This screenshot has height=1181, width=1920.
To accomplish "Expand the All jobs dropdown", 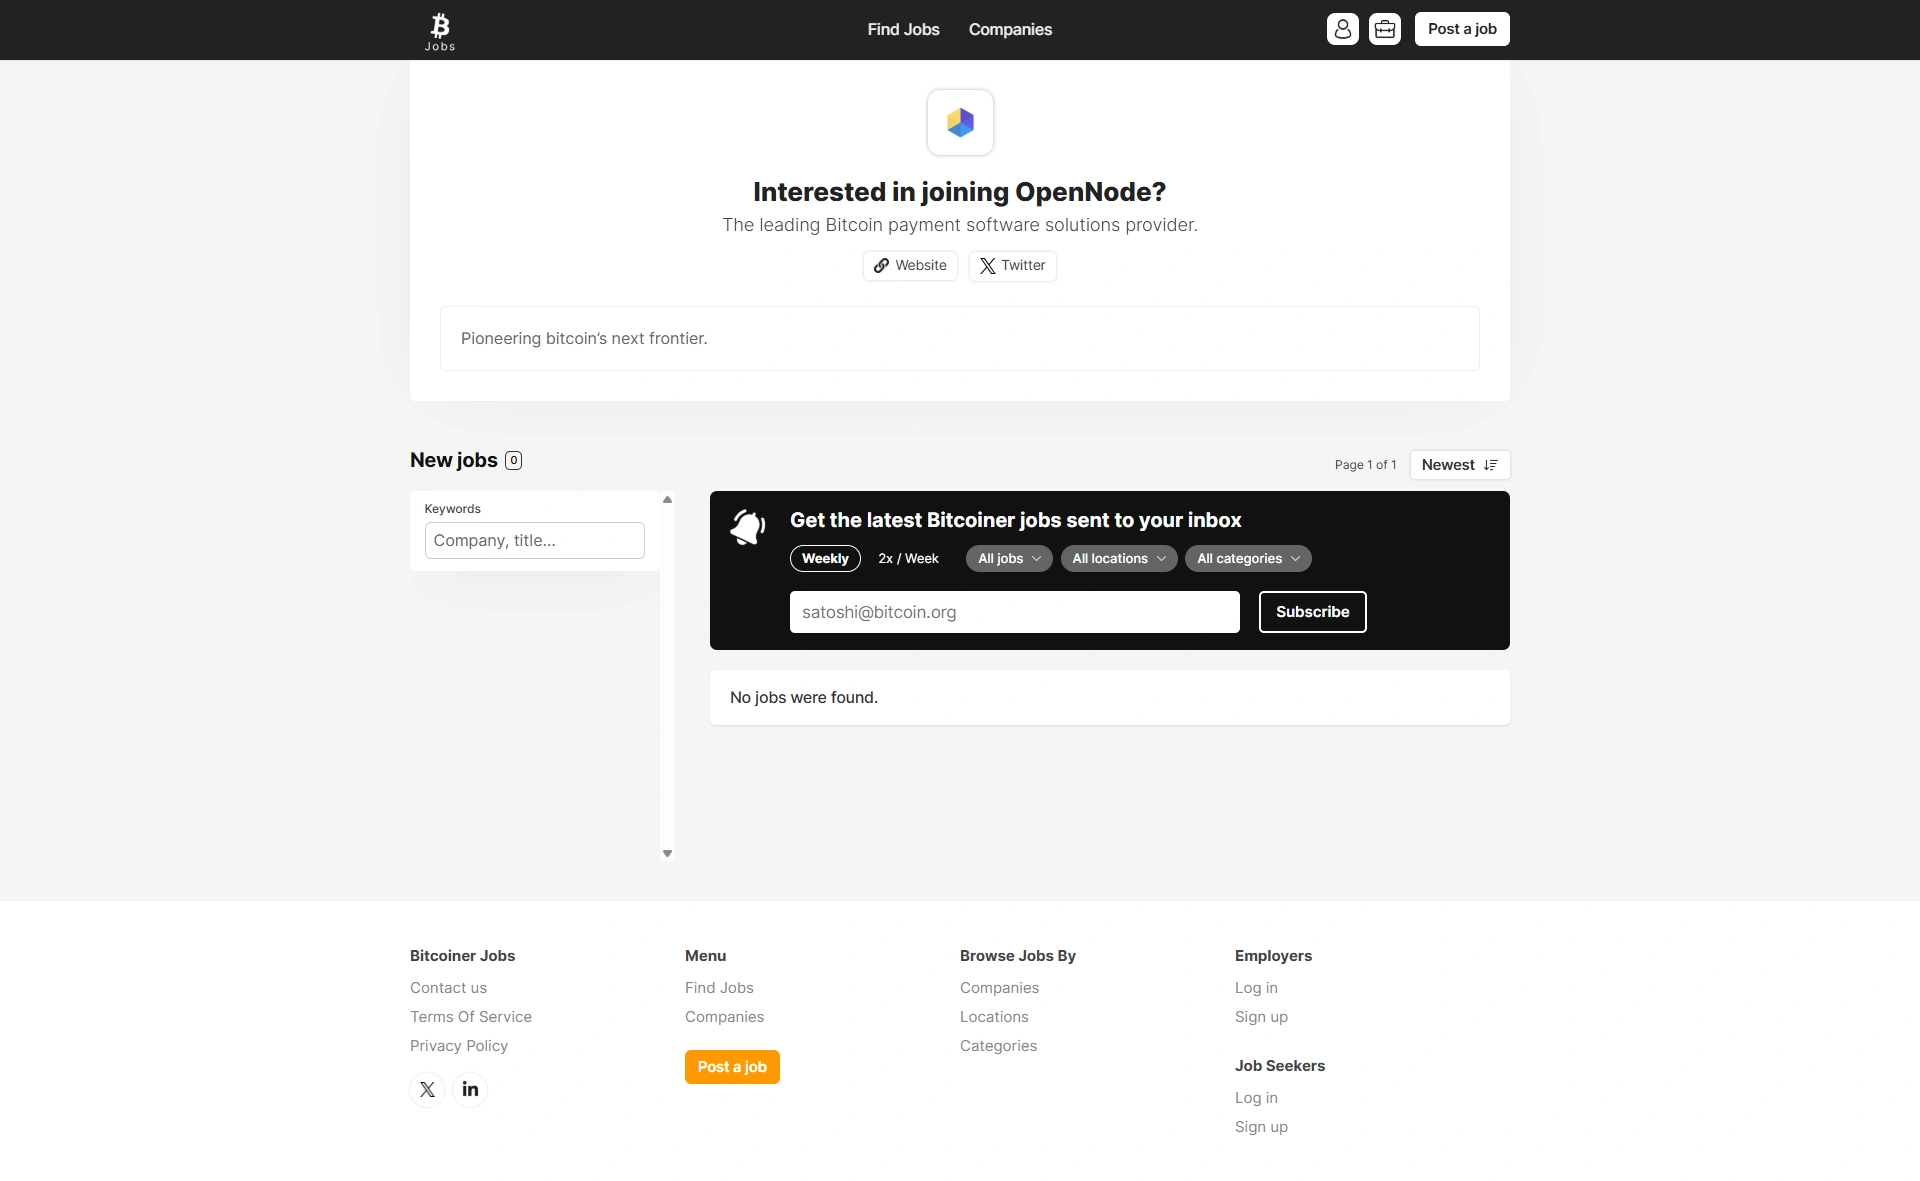I will pyautogui.click(x=1009, y=559).
